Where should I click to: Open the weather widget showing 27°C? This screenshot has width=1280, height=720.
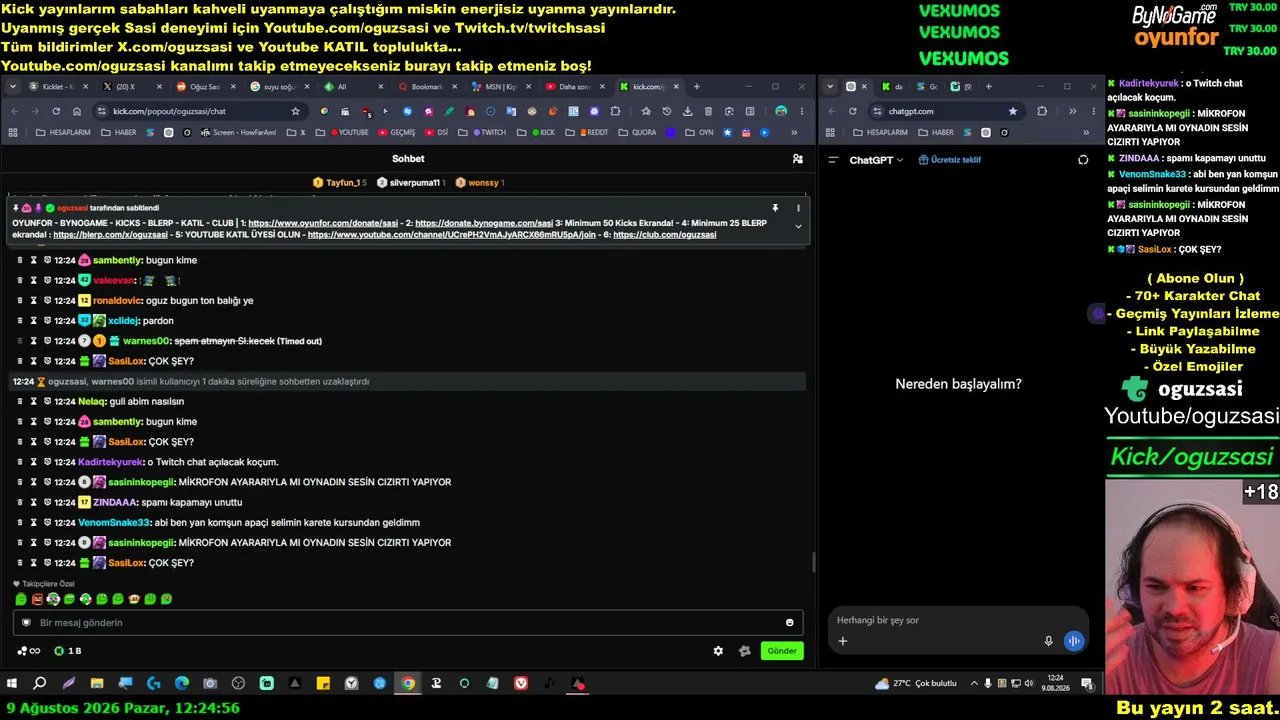tap(916, 684)
